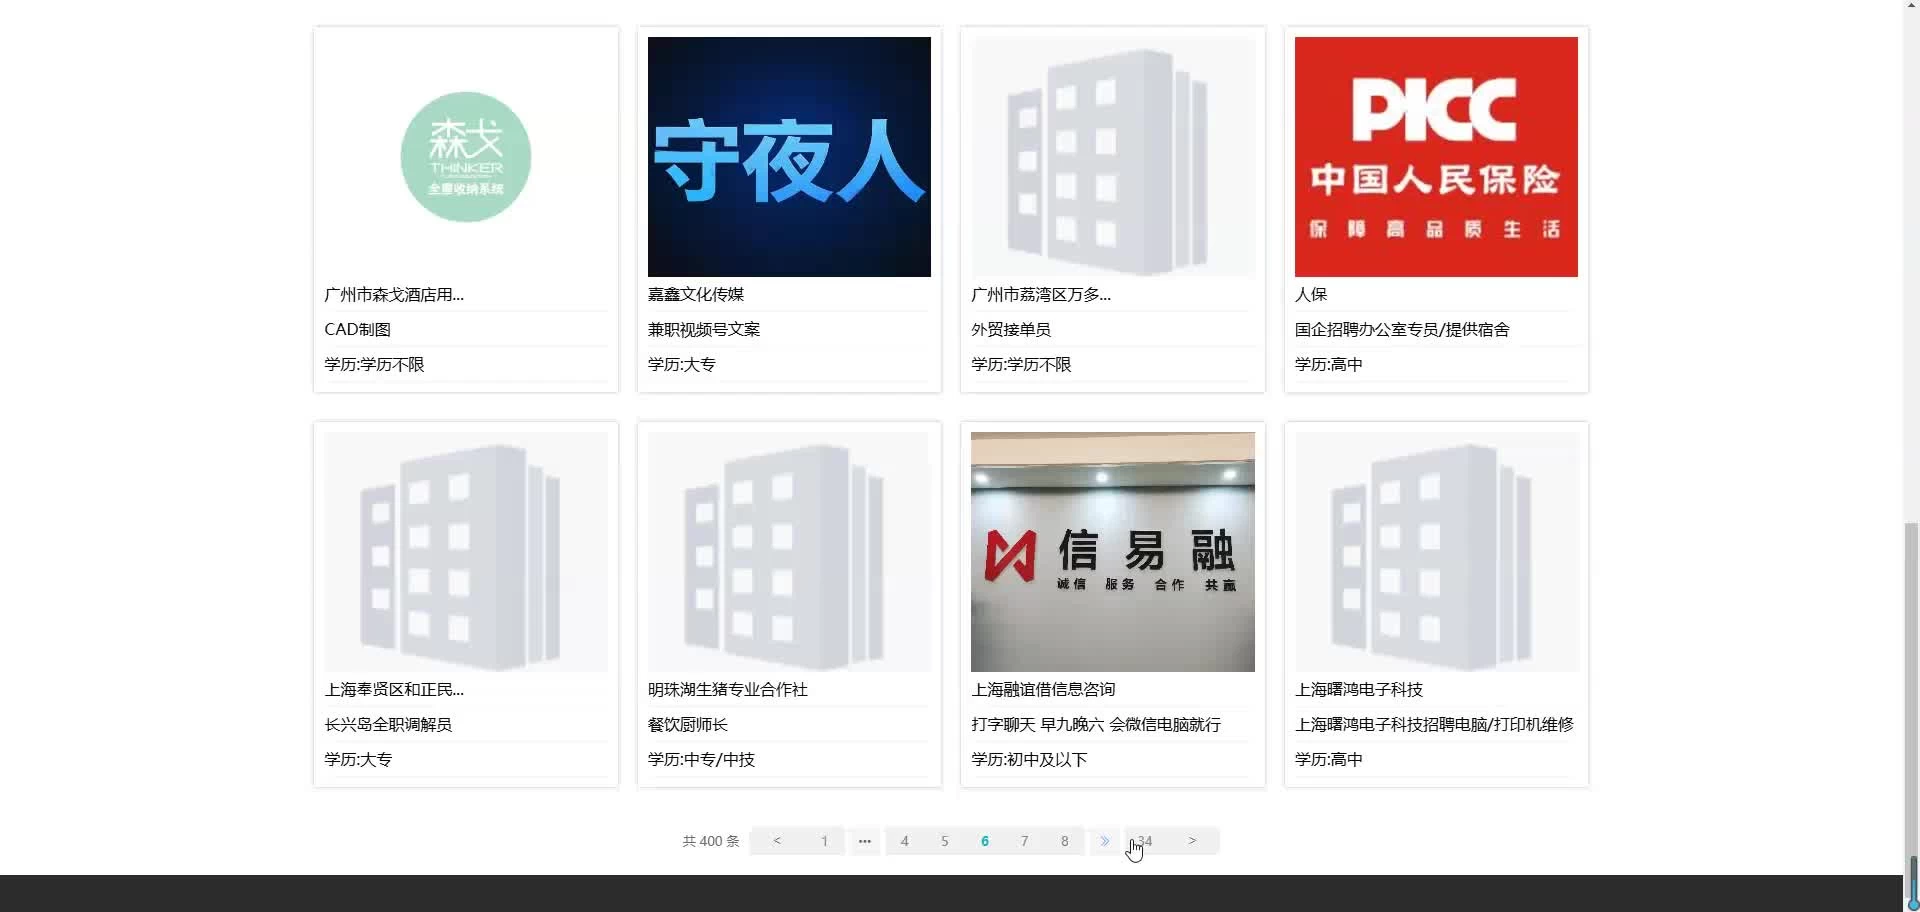Open the 守夜人 company image

pos(789,157)
